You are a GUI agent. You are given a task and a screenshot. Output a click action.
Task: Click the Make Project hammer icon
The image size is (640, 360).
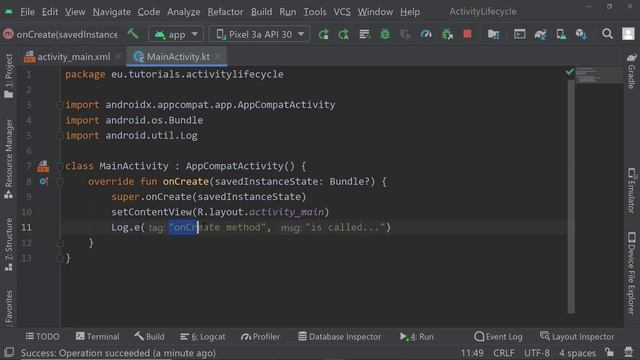(133, 33)
